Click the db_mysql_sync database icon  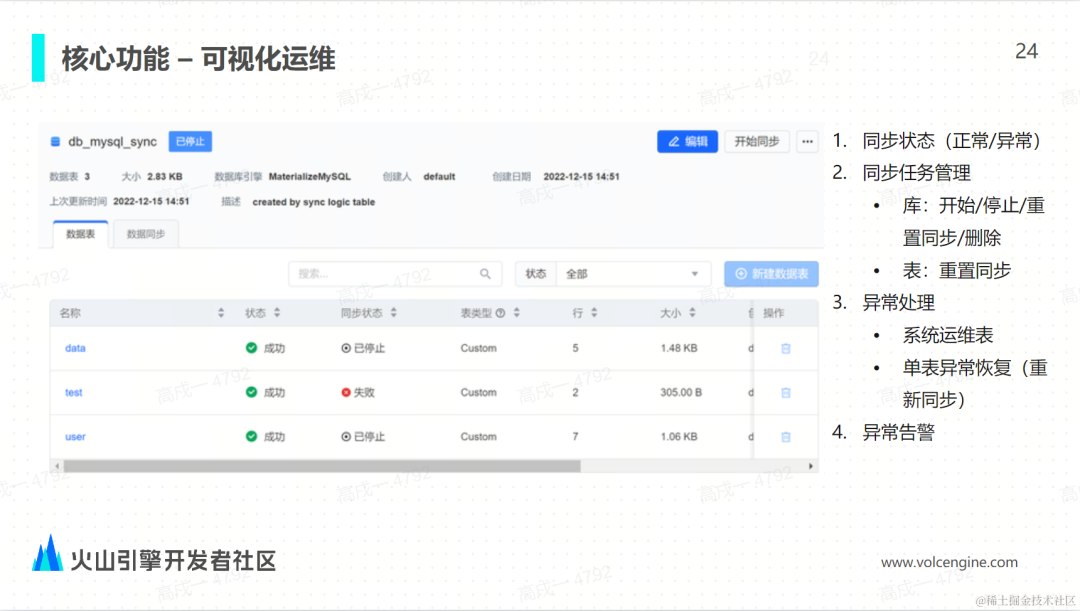point(55,141)
